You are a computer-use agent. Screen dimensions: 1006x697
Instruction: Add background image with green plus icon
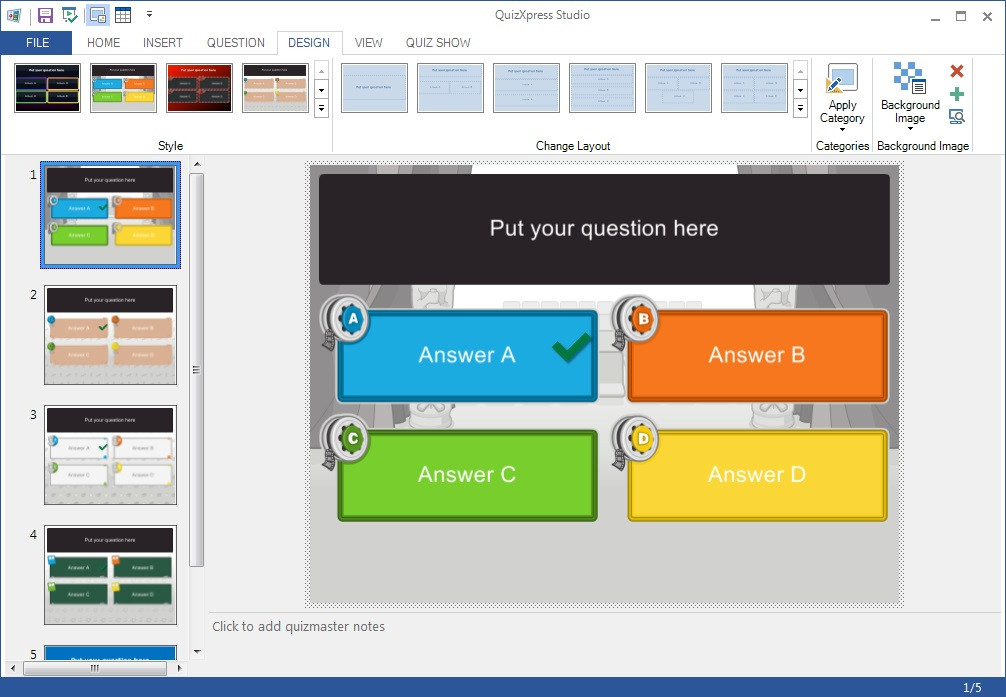pos(957,94)
